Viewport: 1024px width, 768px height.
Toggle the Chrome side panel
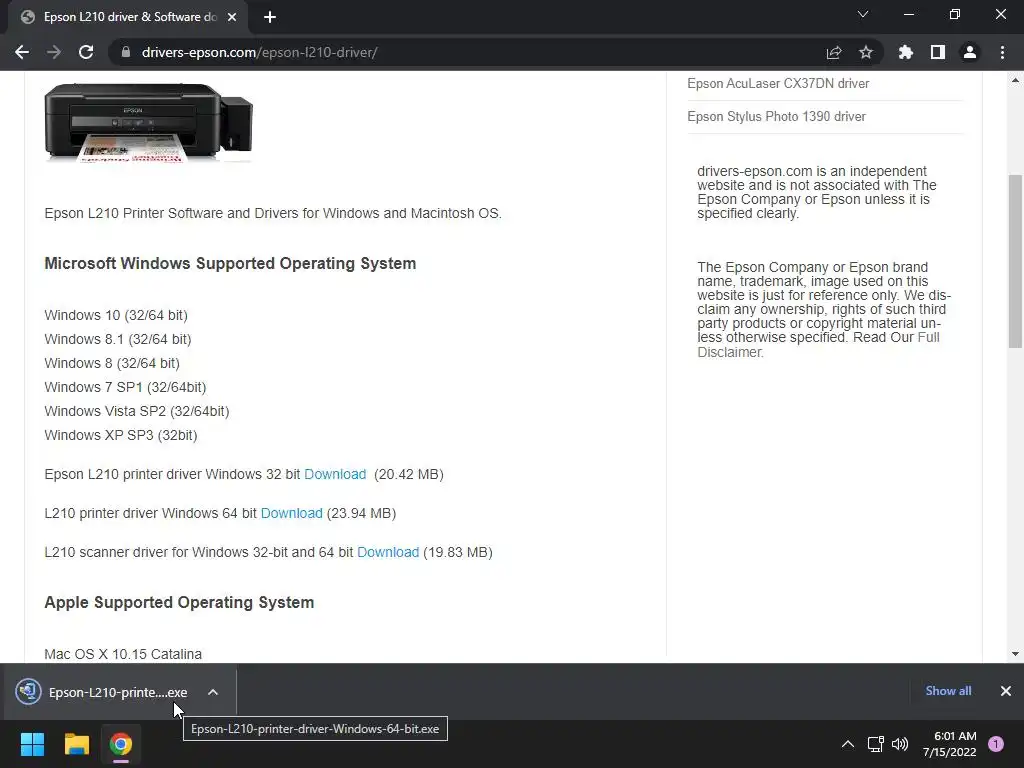[x=938, y=52]
